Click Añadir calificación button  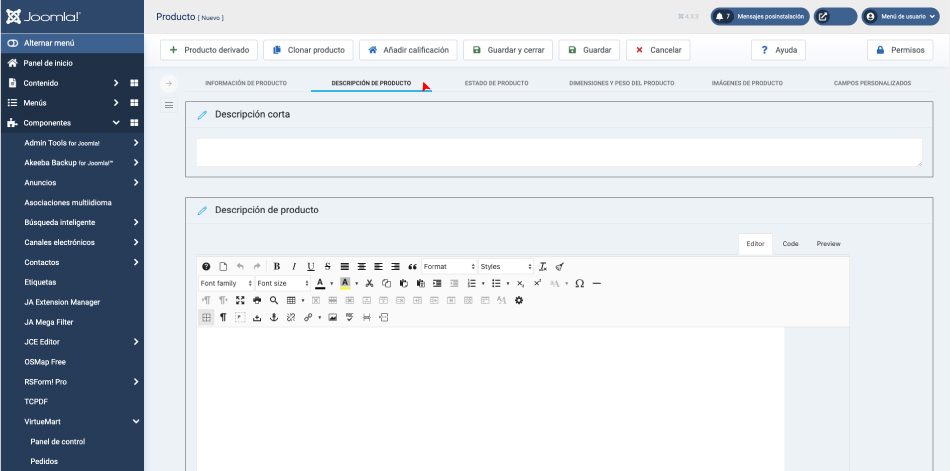408,50
